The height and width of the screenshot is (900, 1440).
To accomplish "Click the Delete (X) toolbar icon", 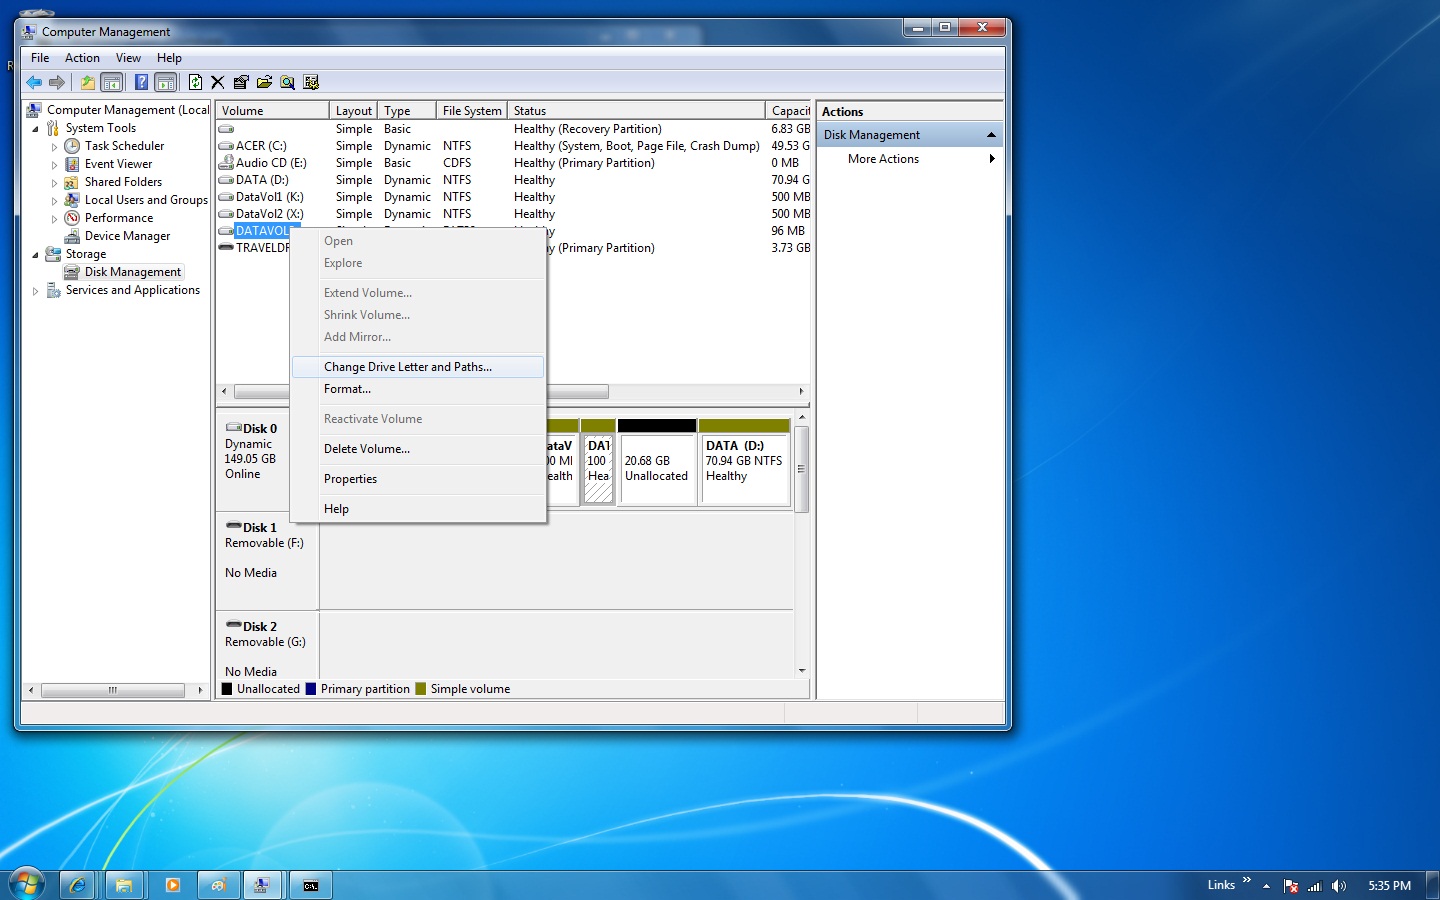I will [218, 82].
